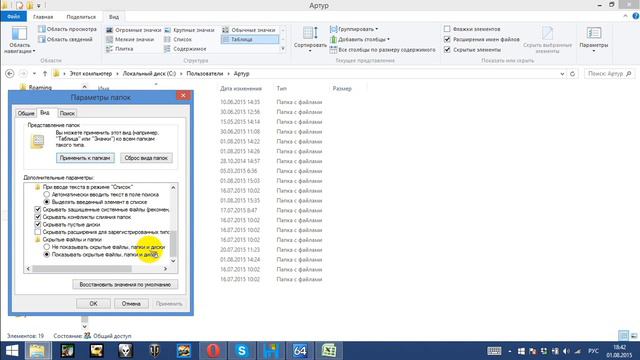Select Show hidden files, folders and drives
Viewport: 640px width, 360px height.
coord(47,254)
